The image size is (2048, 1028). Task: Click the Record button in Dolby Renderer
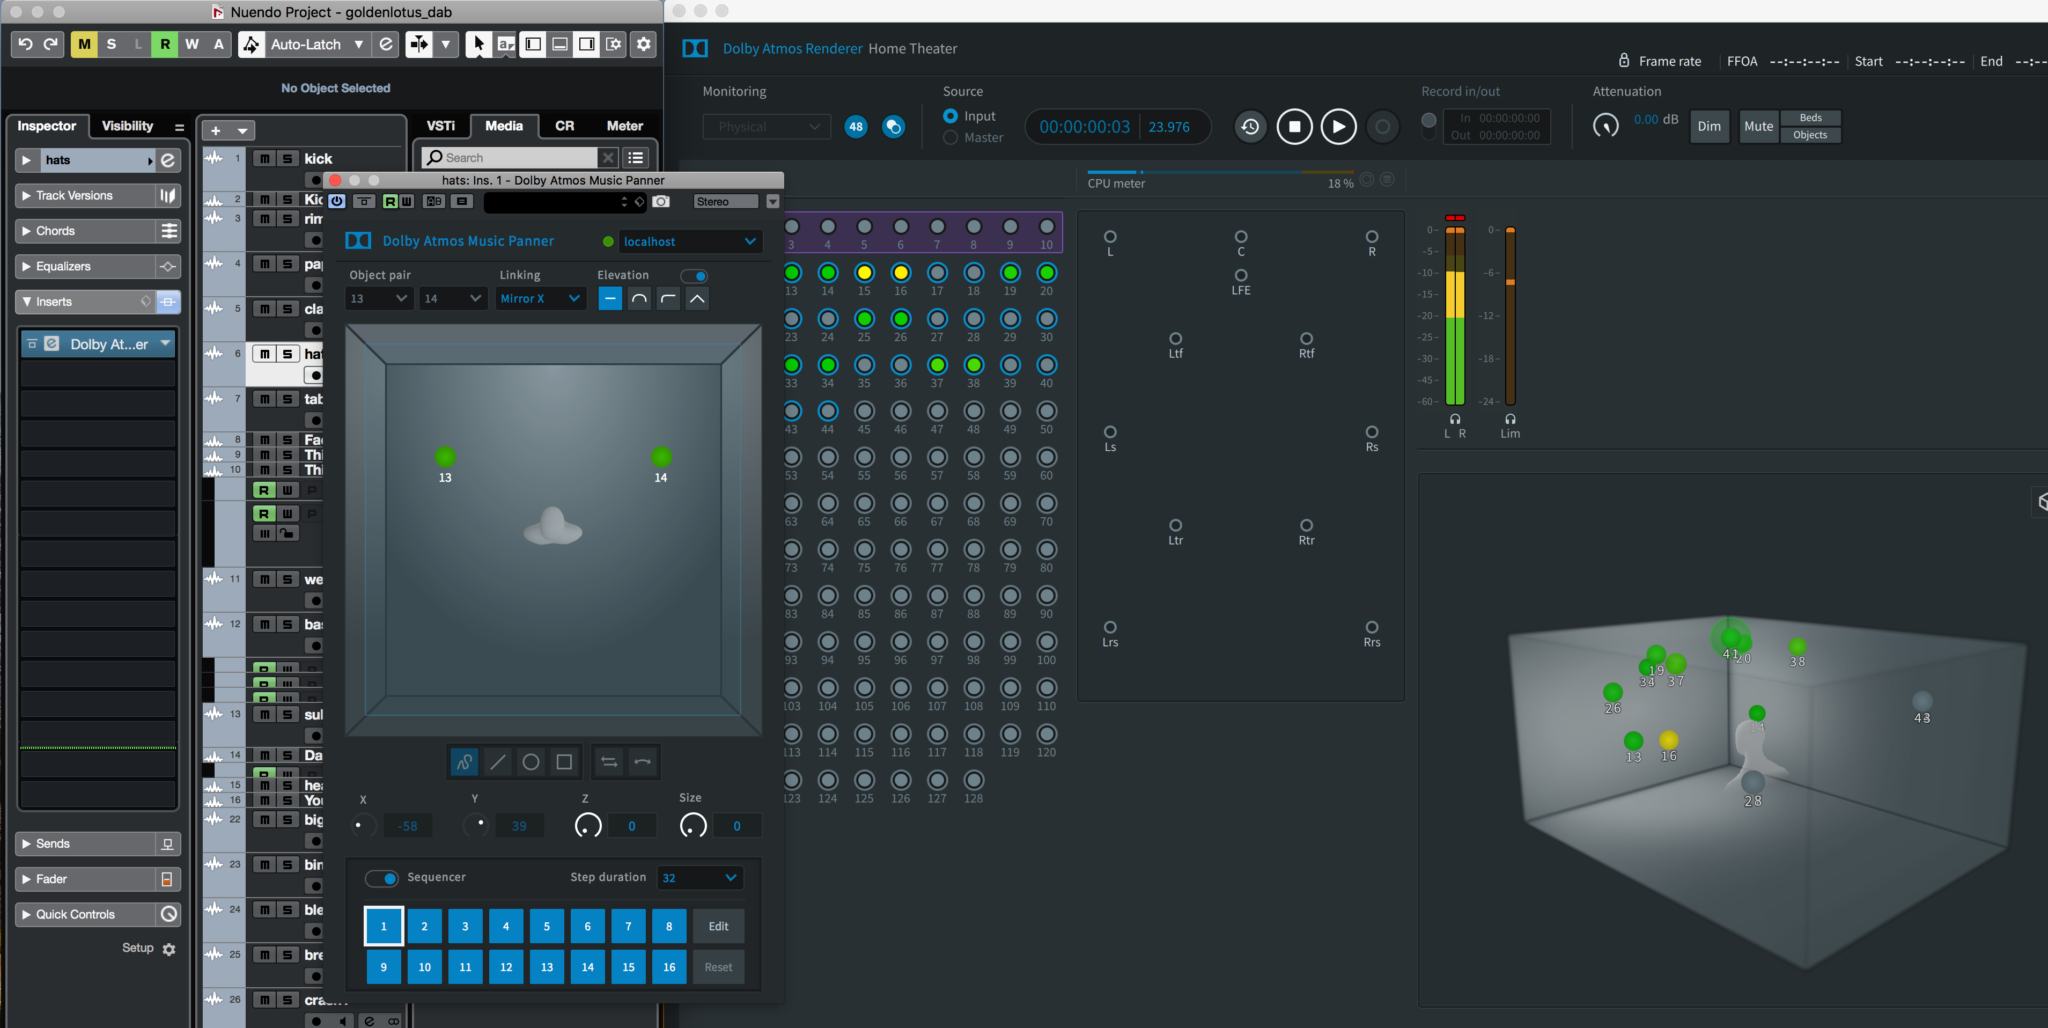pos(1382,127)
